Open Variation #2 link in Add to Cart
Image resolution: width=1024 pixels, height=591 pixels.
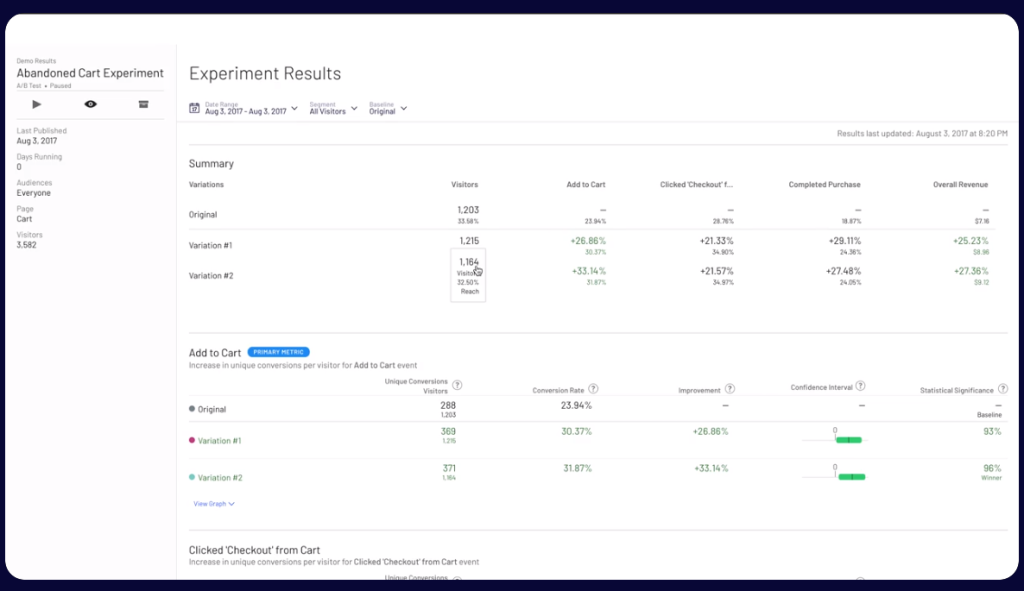tap(219, 478)
